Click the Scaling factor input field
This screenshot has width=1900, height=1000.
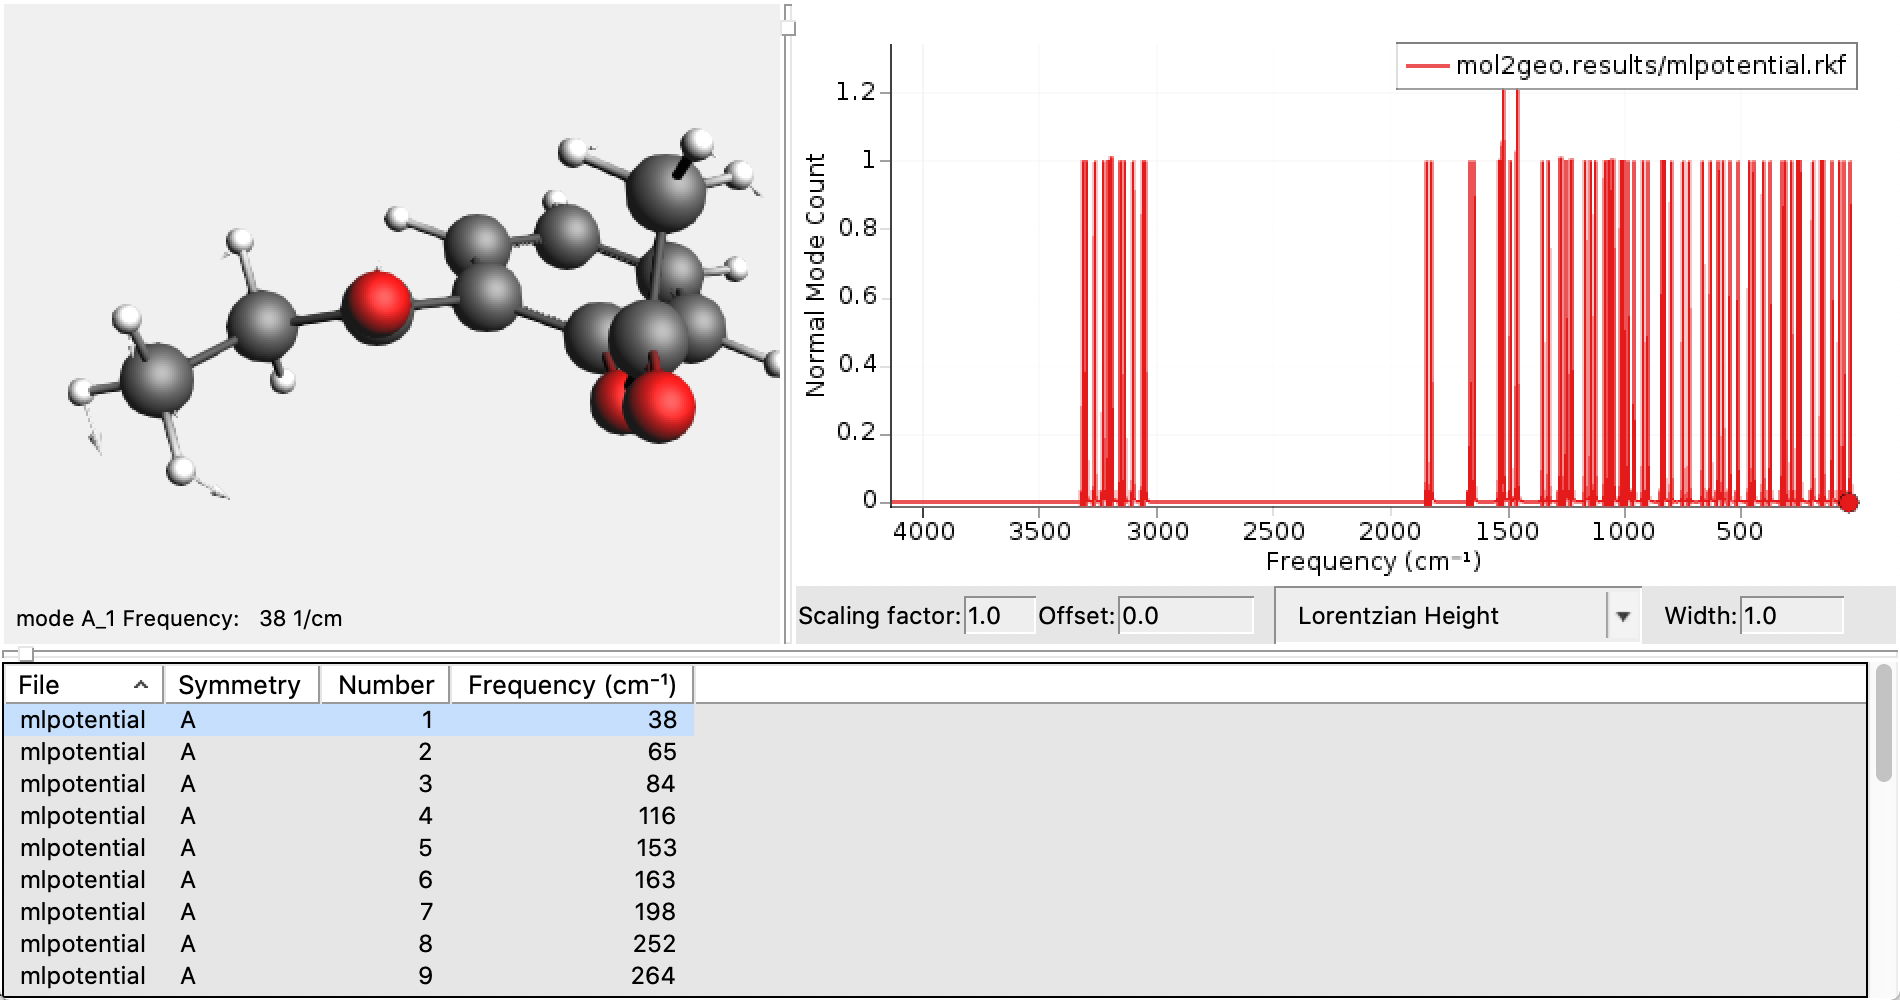(998, 616)
